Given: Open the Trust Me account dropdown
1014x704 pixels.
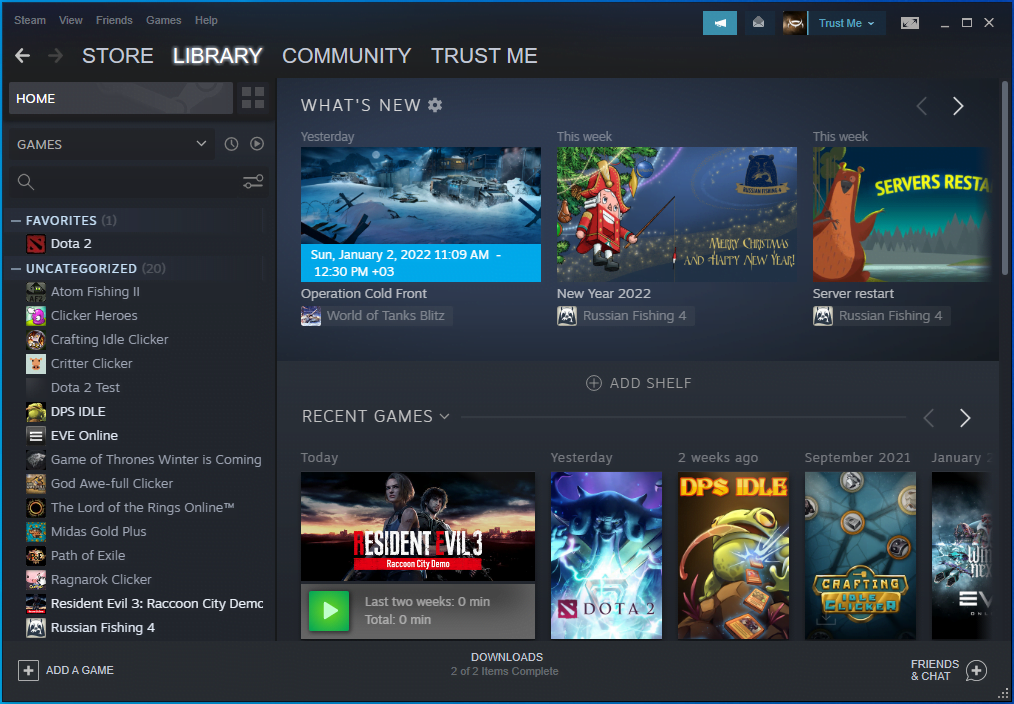Looking at the screenshot, I should [x=846, y=23].
